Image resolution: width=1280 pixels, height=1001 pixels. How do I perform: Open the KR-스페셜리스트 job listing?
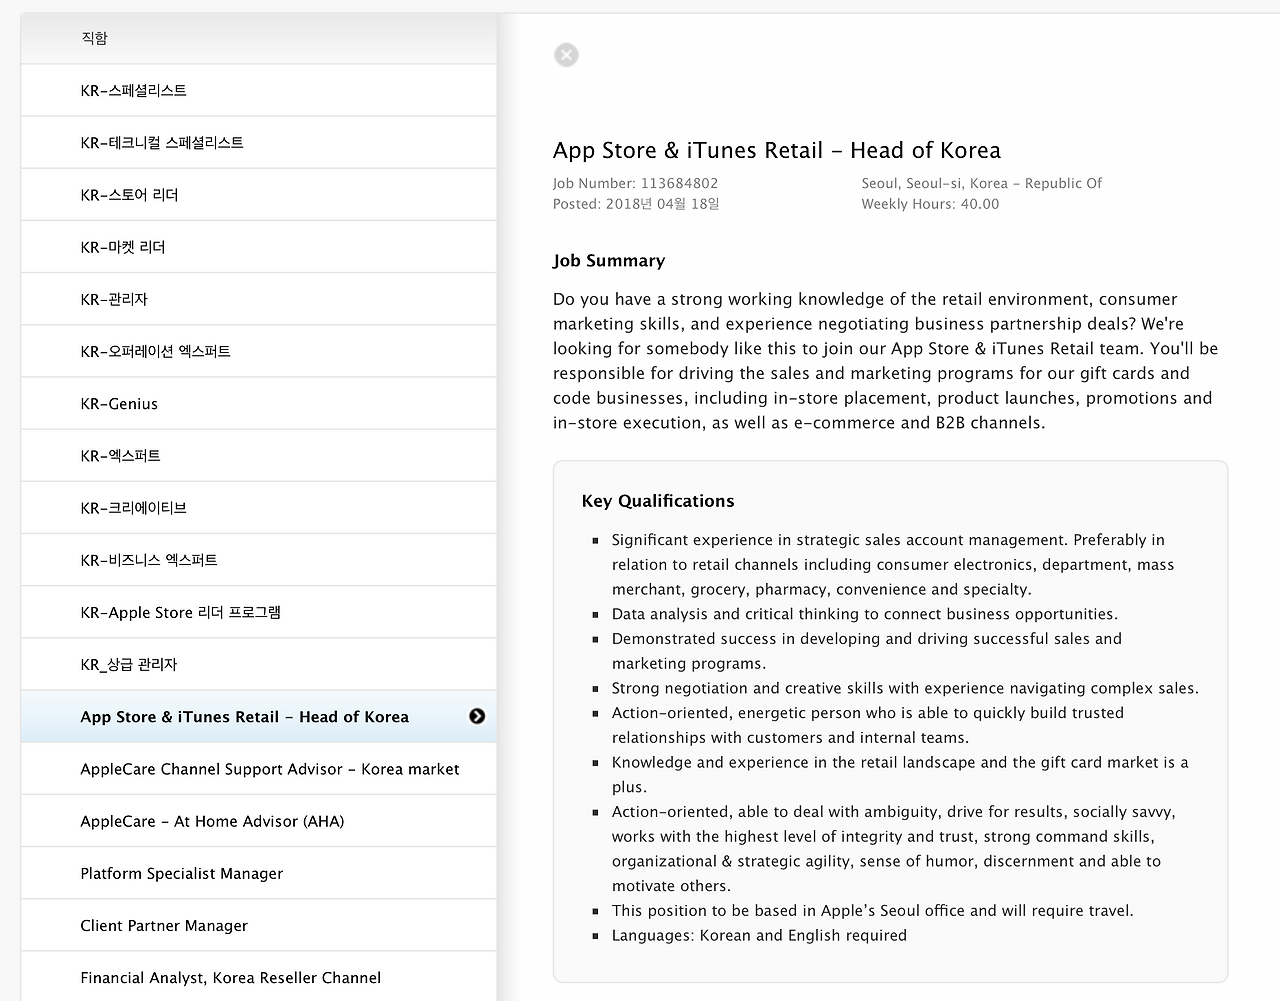(x=134, y=91)
